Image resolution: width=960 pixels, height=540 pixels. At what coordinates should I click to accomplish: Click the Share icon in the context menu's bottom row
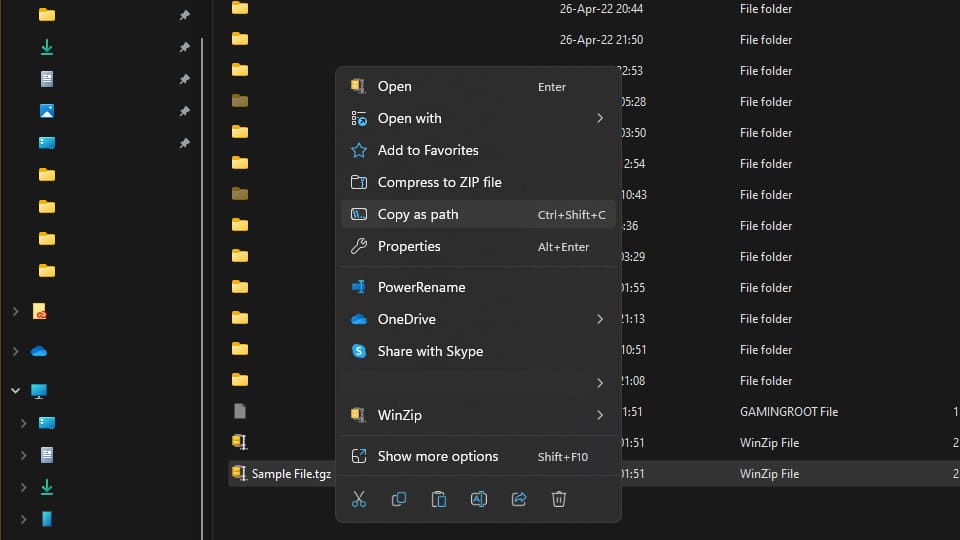click(x=519, y=499)
